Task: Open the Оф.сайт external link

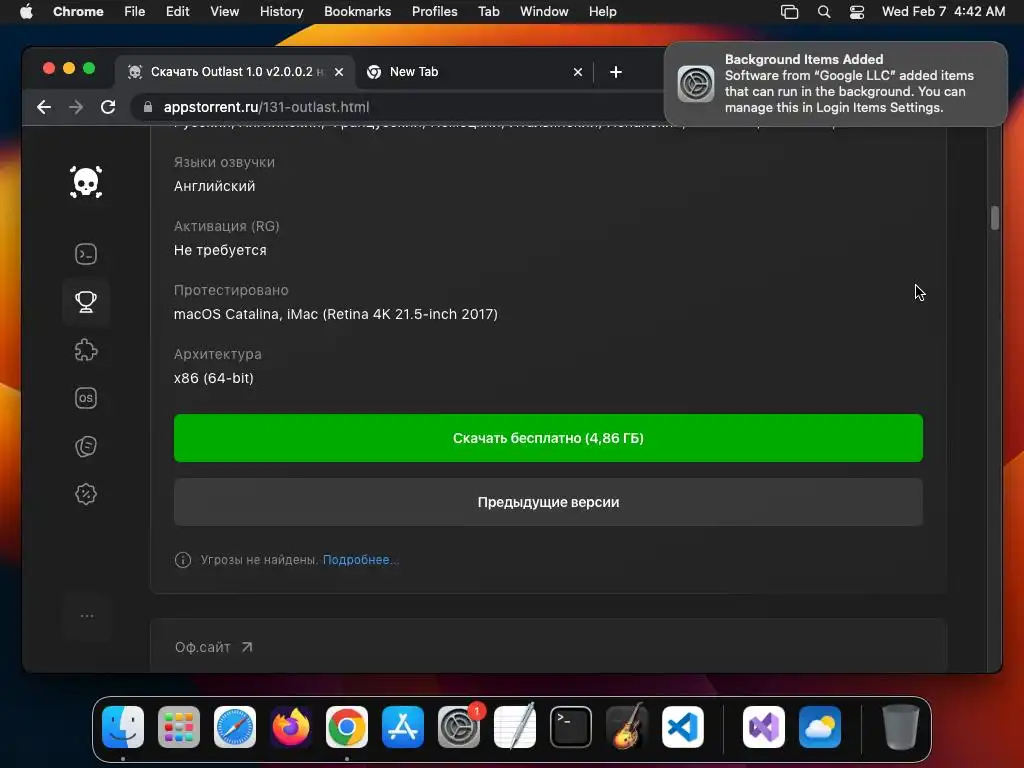Action: tap(214, 647)
